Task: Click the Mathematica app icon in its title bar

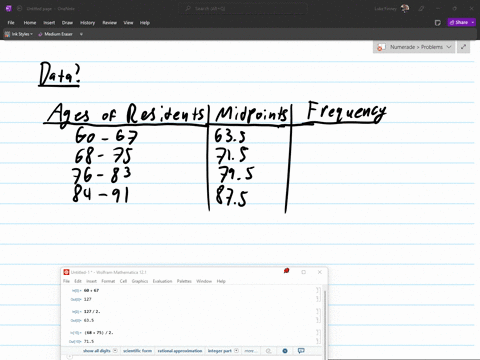Action: point(66,272)
